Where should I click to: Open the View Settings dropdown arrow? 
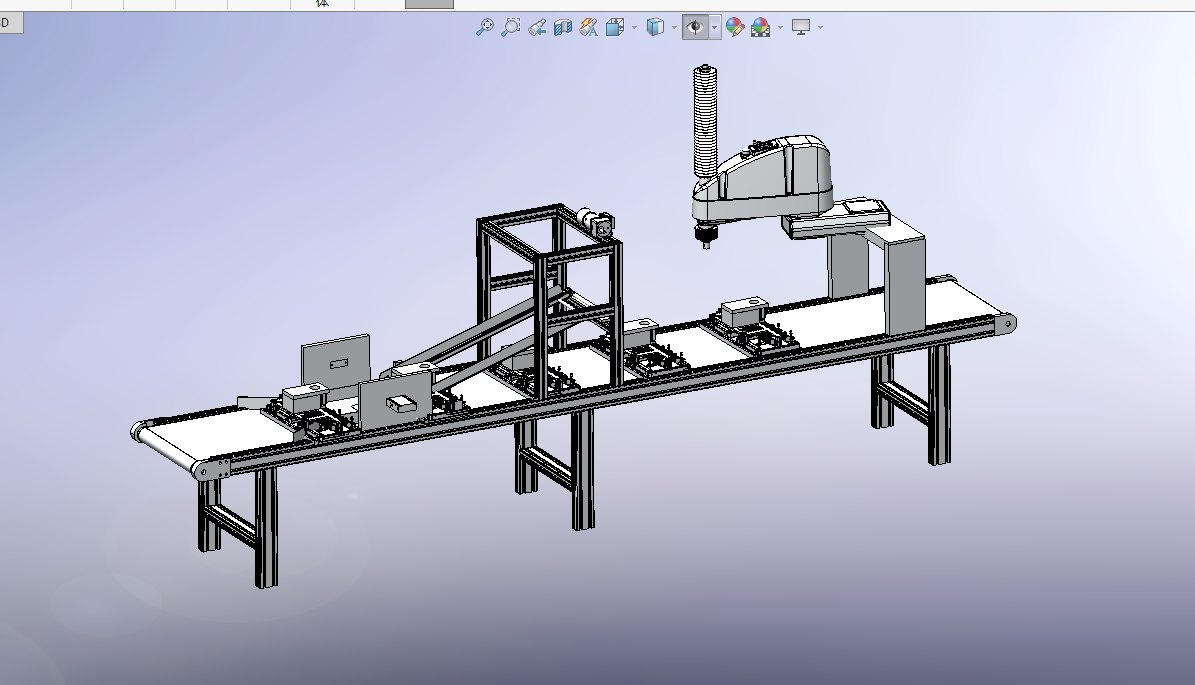(x=820, y=28)
